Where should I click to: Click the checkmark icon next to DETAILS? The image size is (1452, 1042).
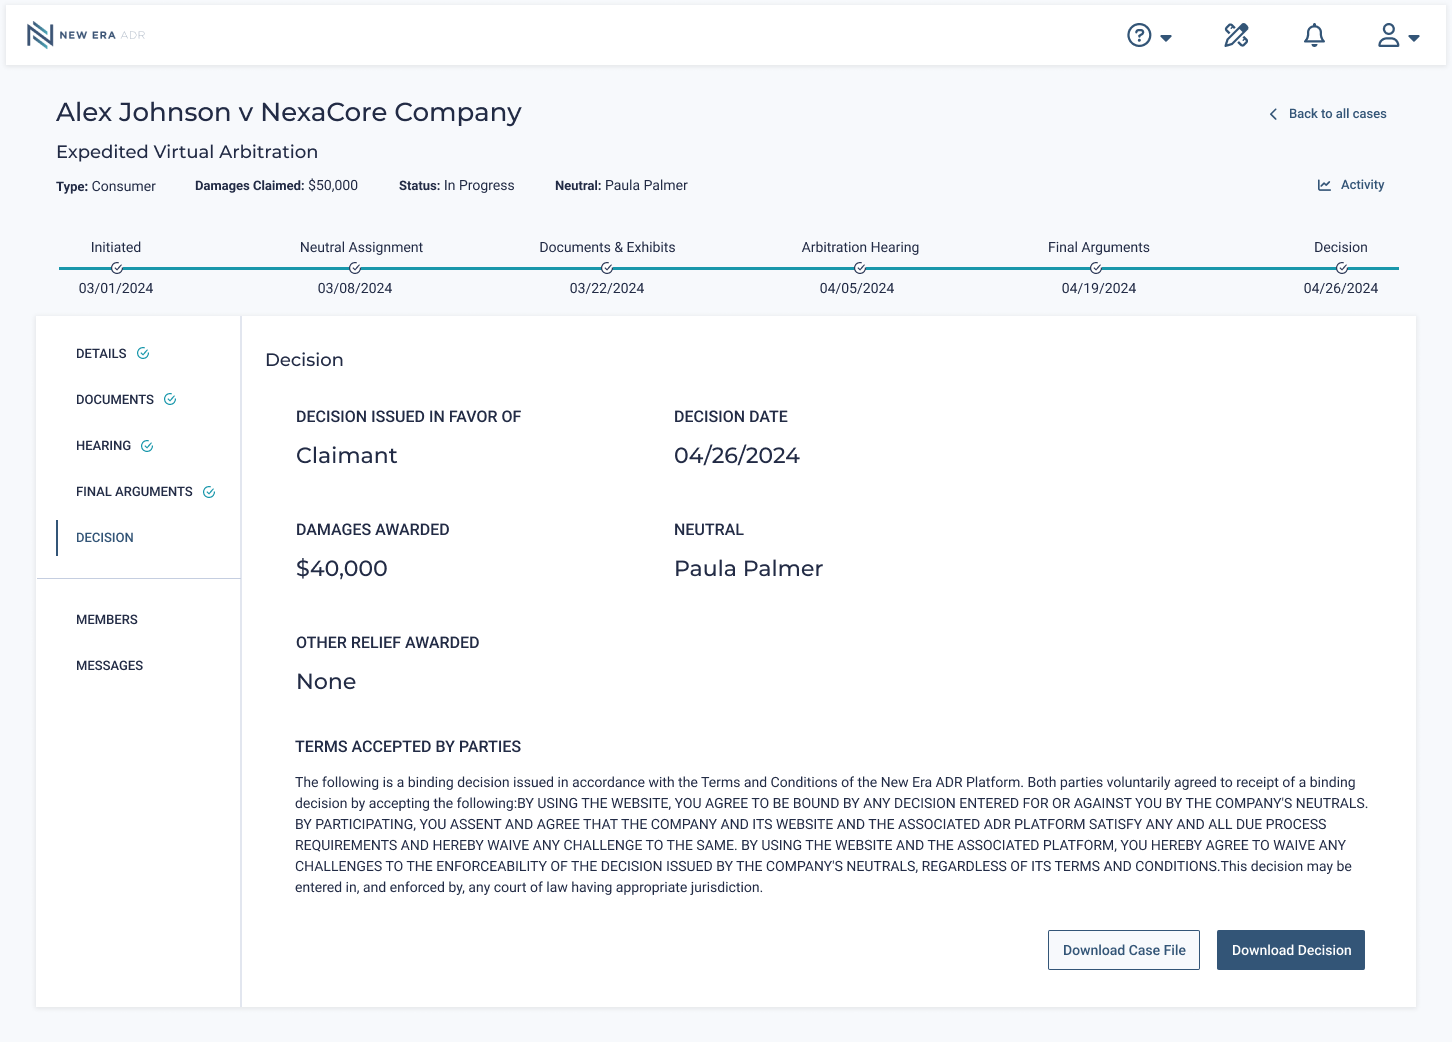pyautogui.click(x=143, y=353)
